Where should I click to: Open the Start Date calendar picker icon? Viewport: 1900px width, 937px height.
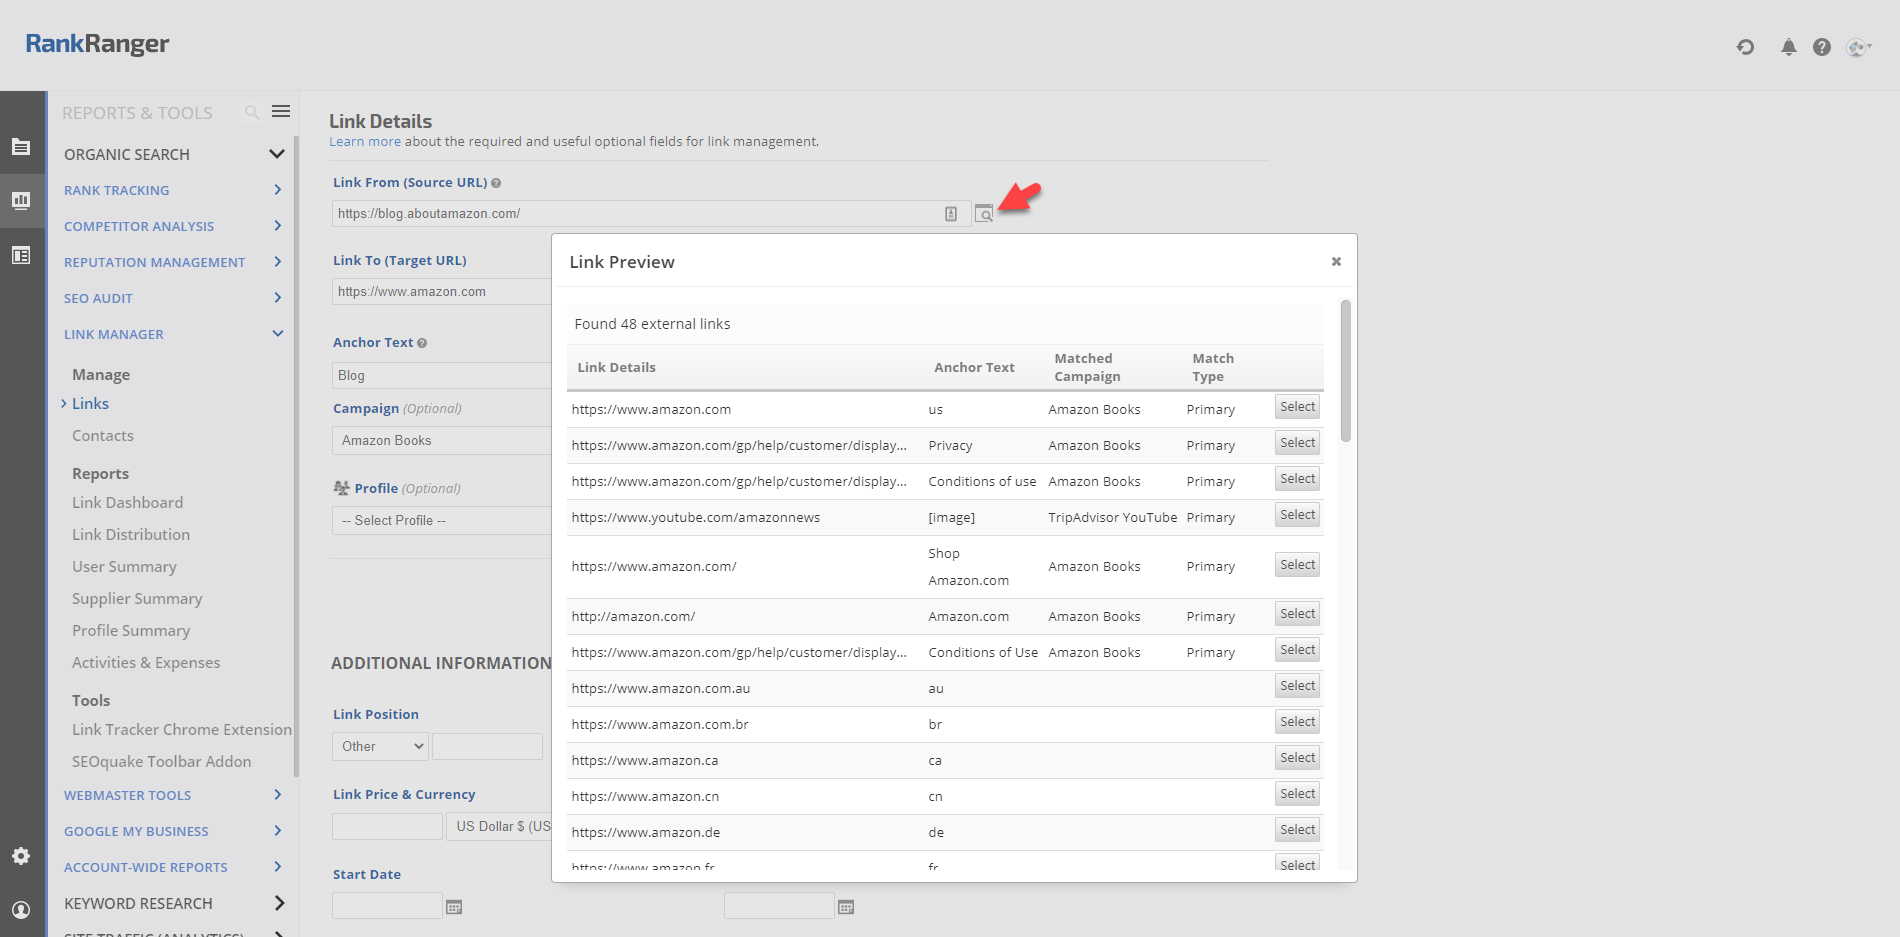pos(454,907)
